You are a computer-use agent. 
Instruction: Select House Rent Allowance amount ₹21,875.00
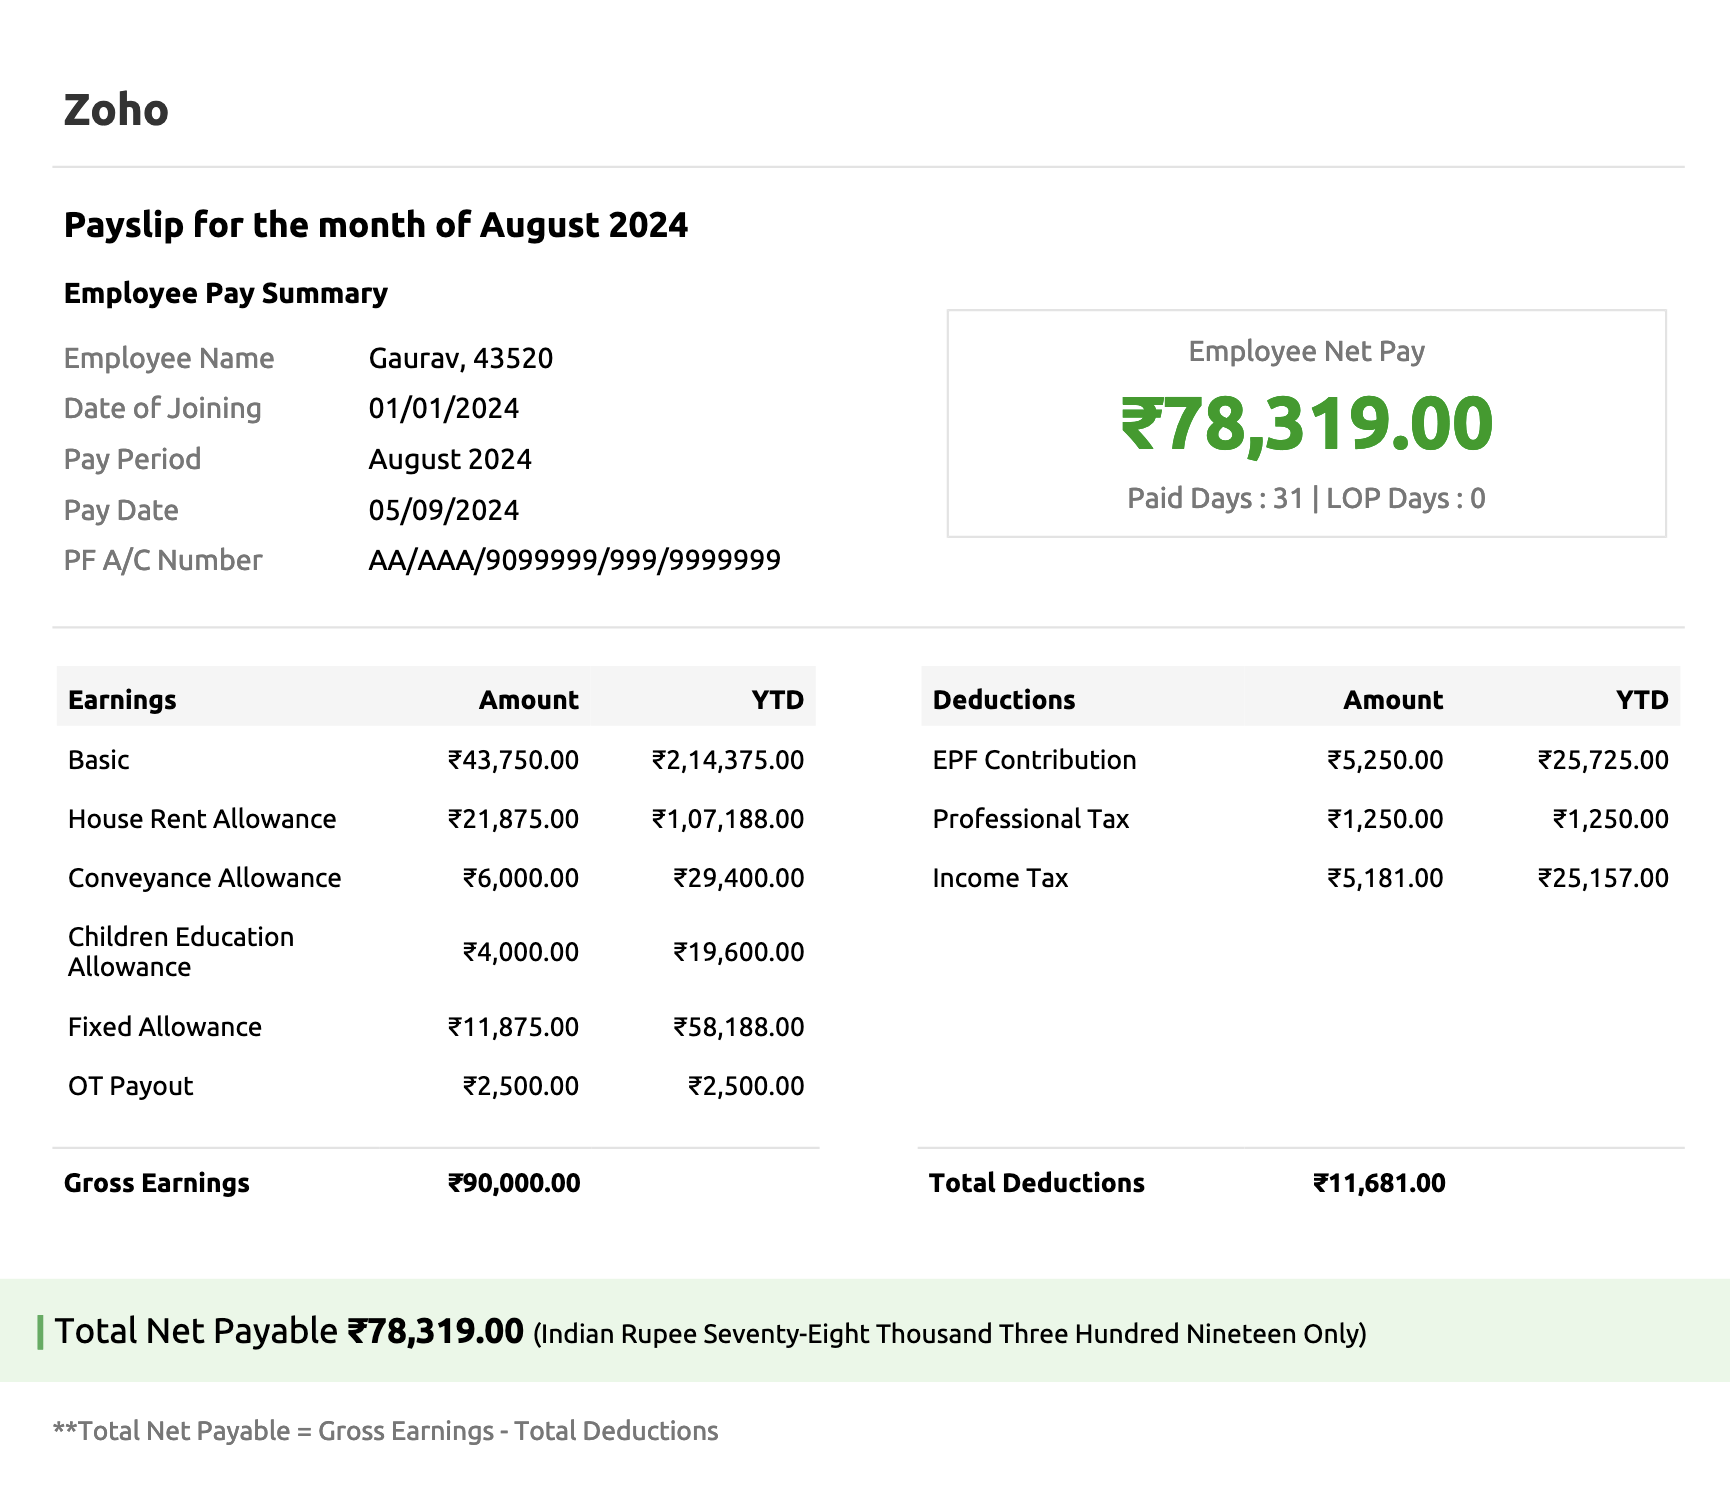point(513,819)
